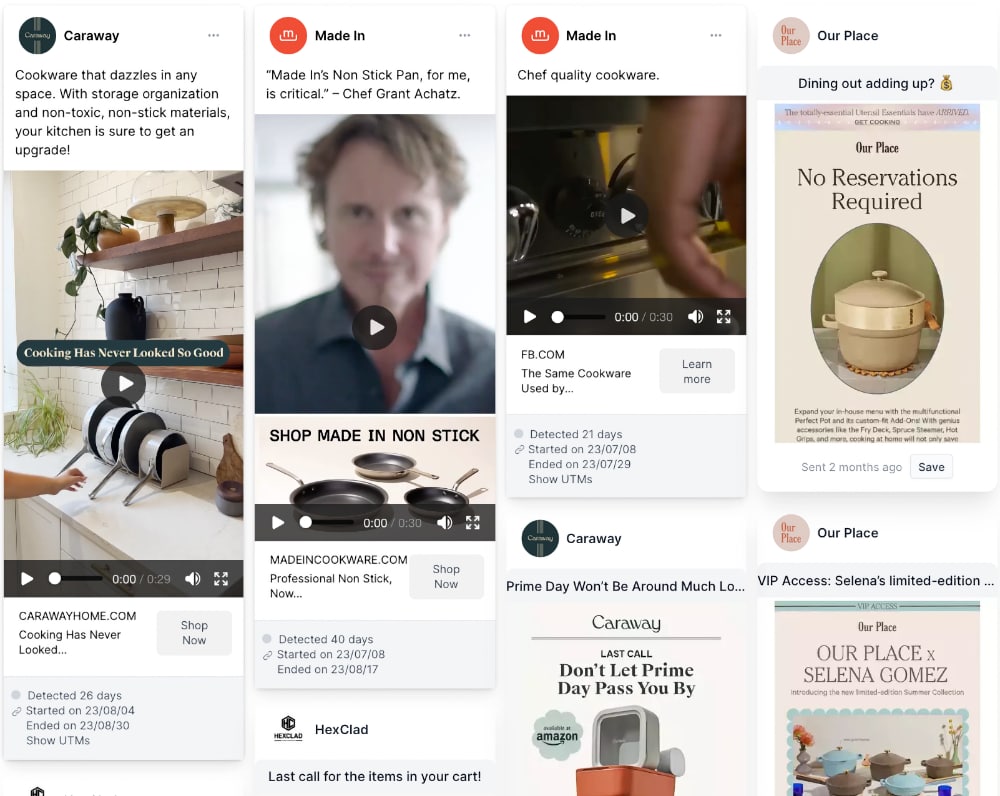Click Learn more on the FB.COM ad

[x=696, y=371]
